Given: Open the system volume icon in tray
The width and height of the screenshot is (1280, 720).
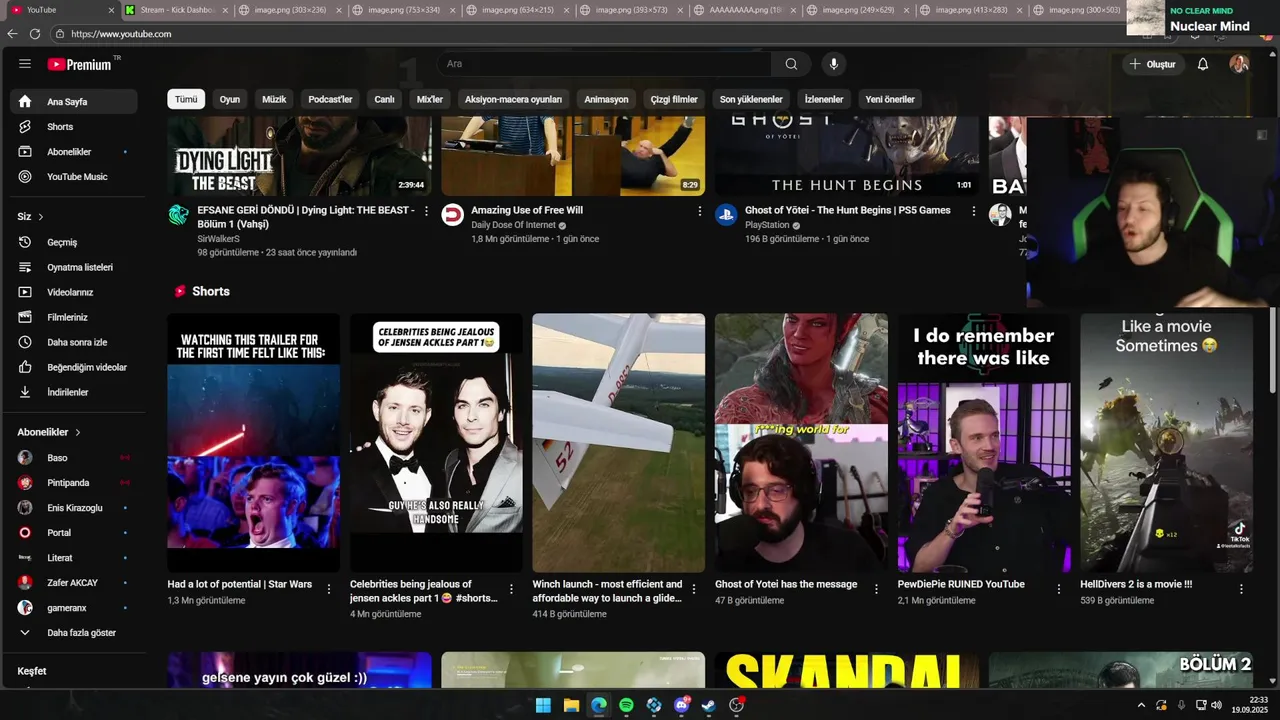Looking at the screenshot, I should pyautogui.click(x=1217, y=705).
